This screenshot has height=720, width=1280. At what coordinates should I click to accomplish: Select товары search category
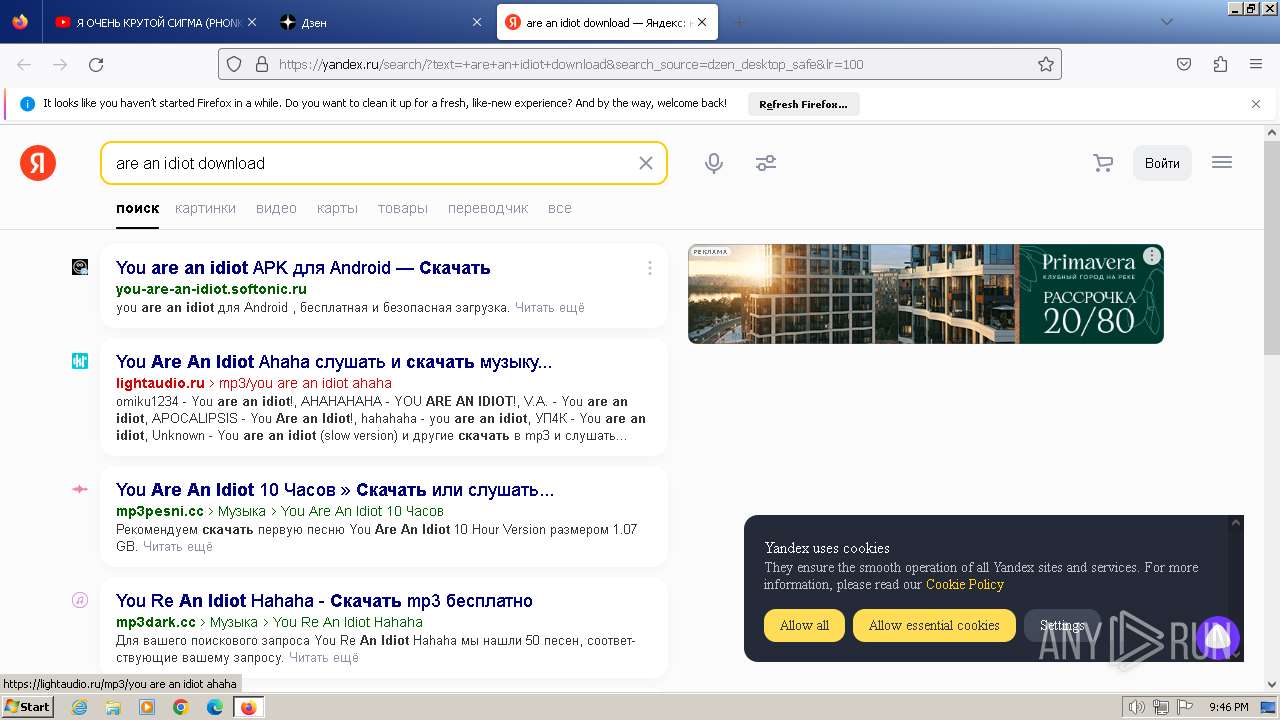point(403,208)
